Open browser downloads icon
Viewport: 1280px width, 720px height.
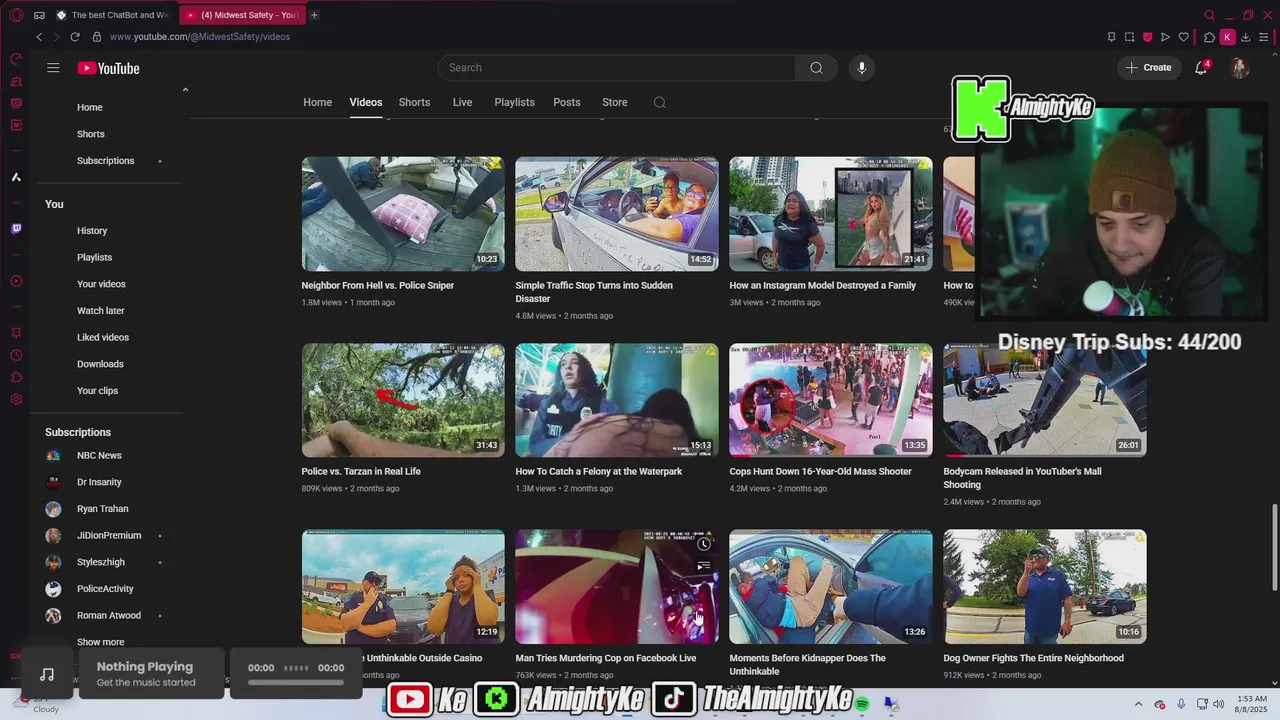pyautogui.click(x=1246, y=37)
